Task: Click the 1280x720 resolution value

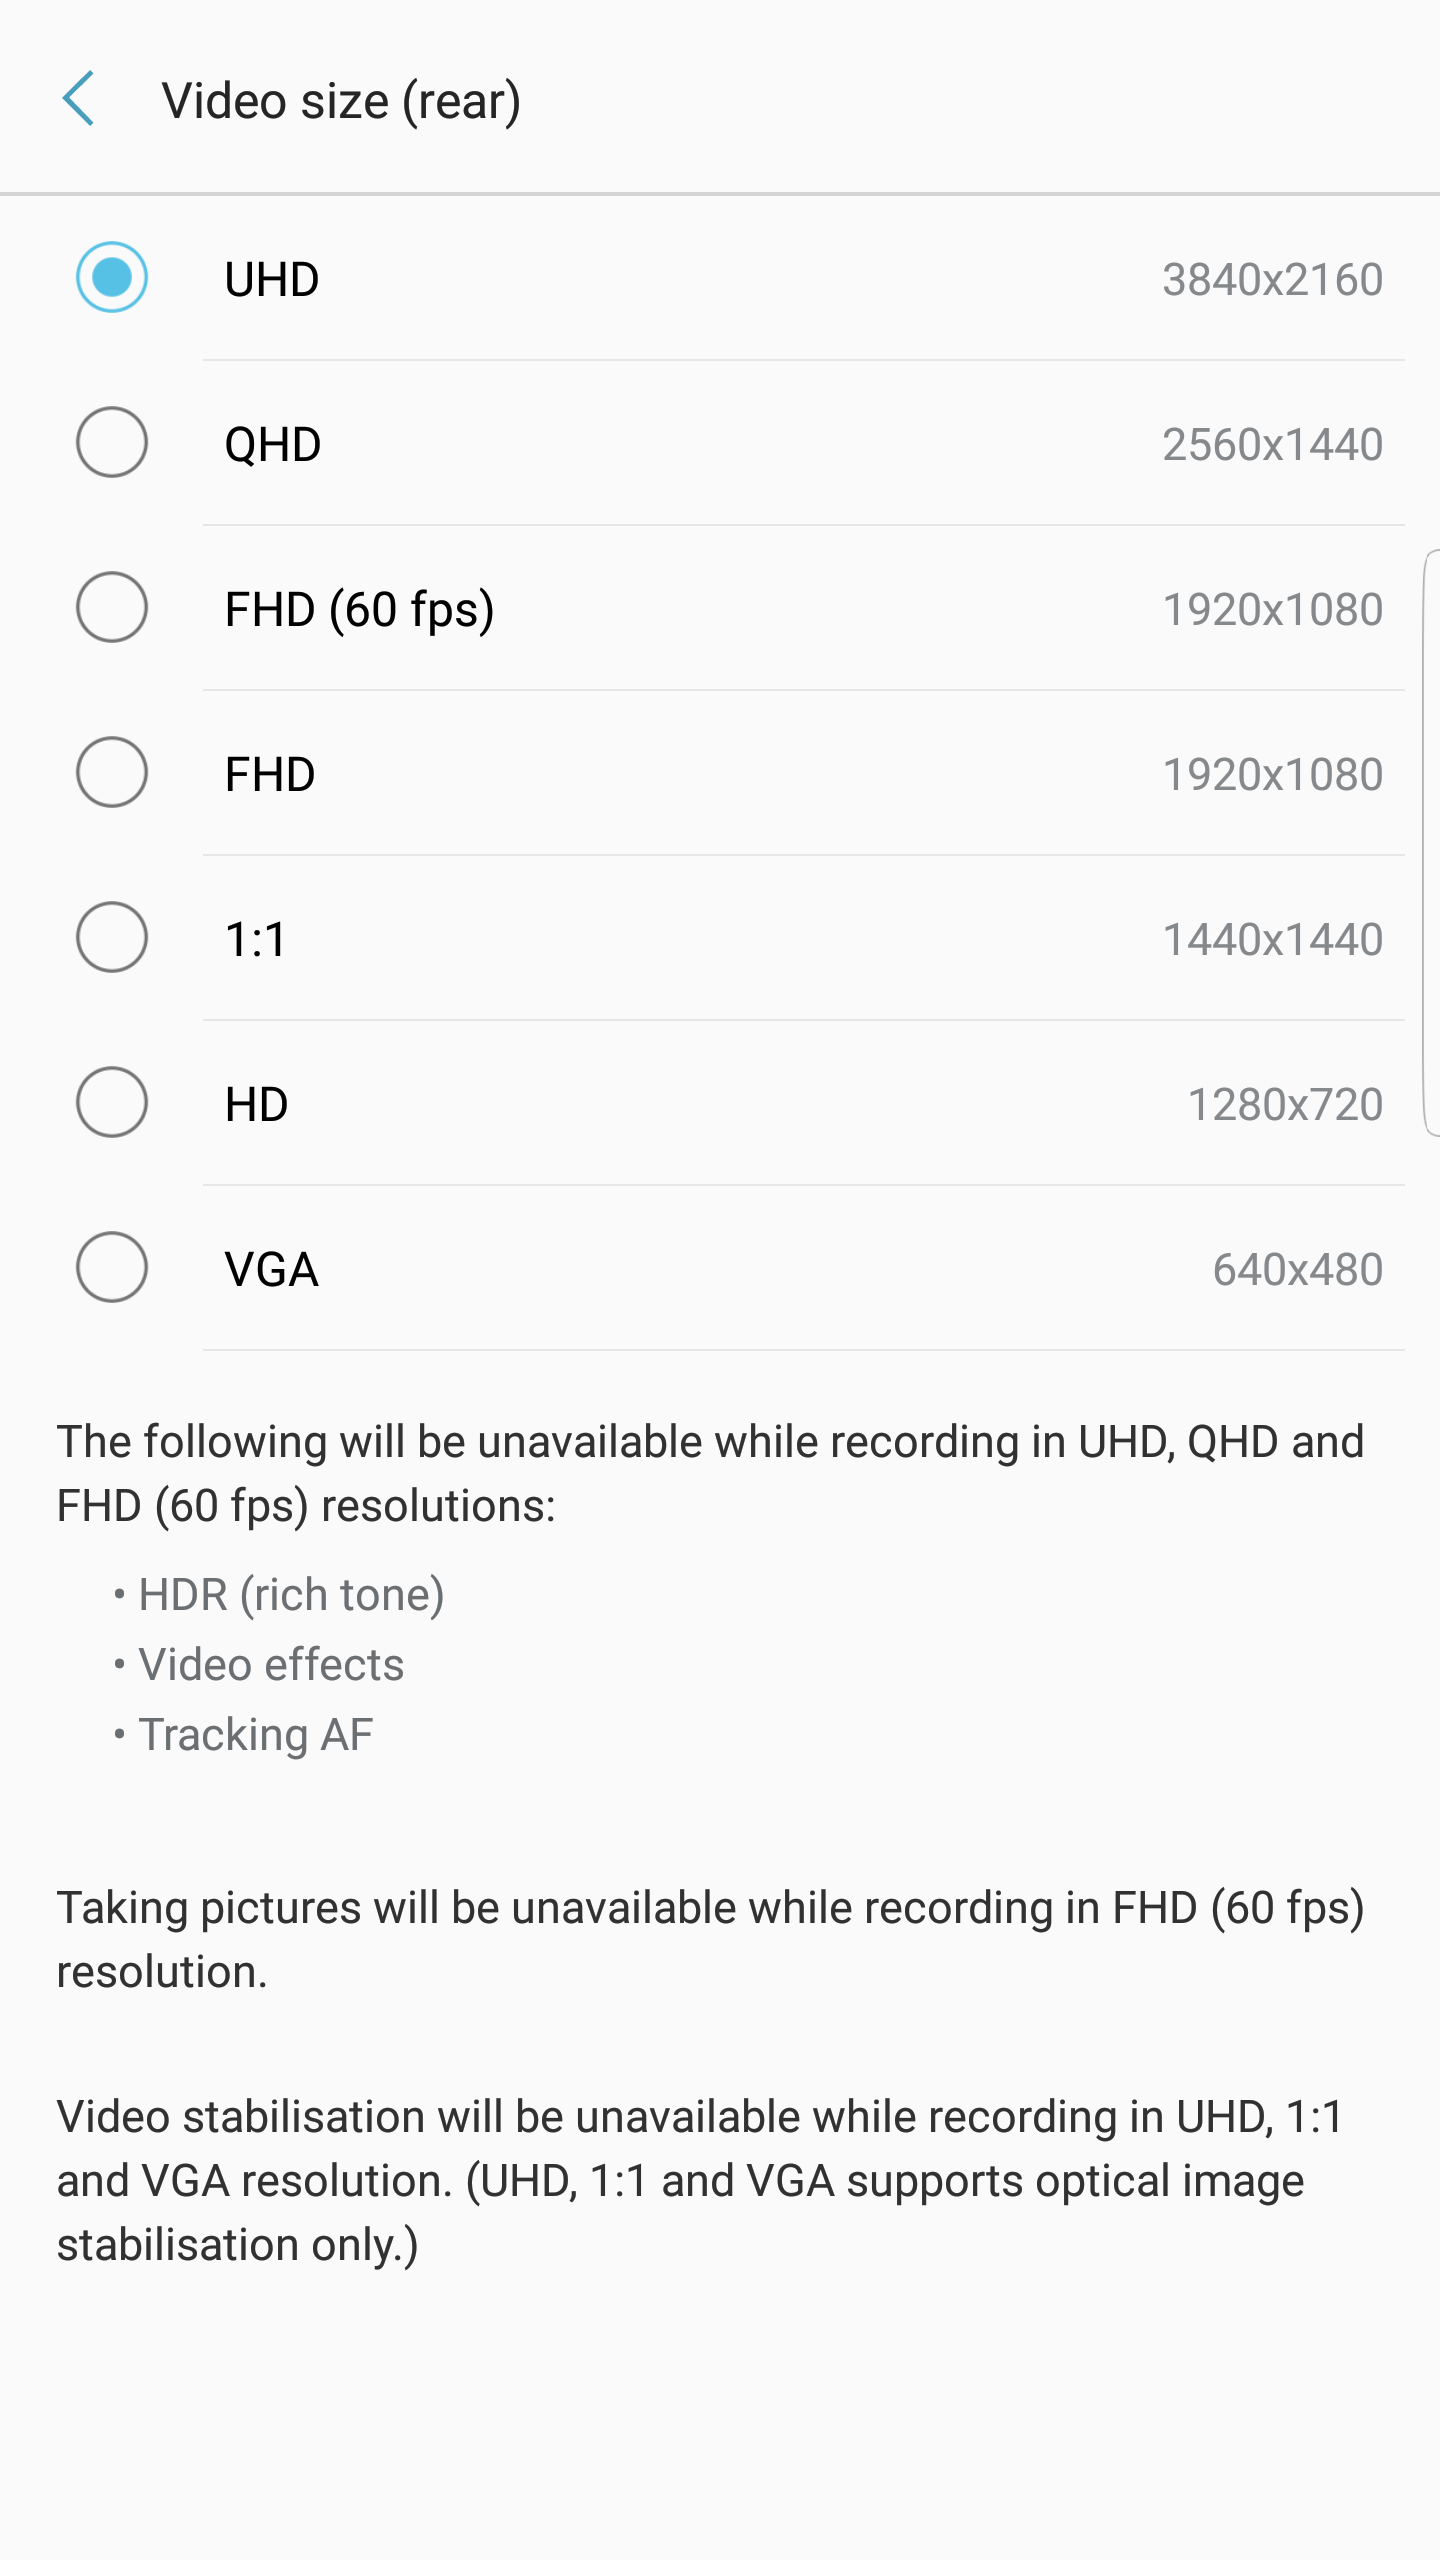Action: point(1285,1104)
